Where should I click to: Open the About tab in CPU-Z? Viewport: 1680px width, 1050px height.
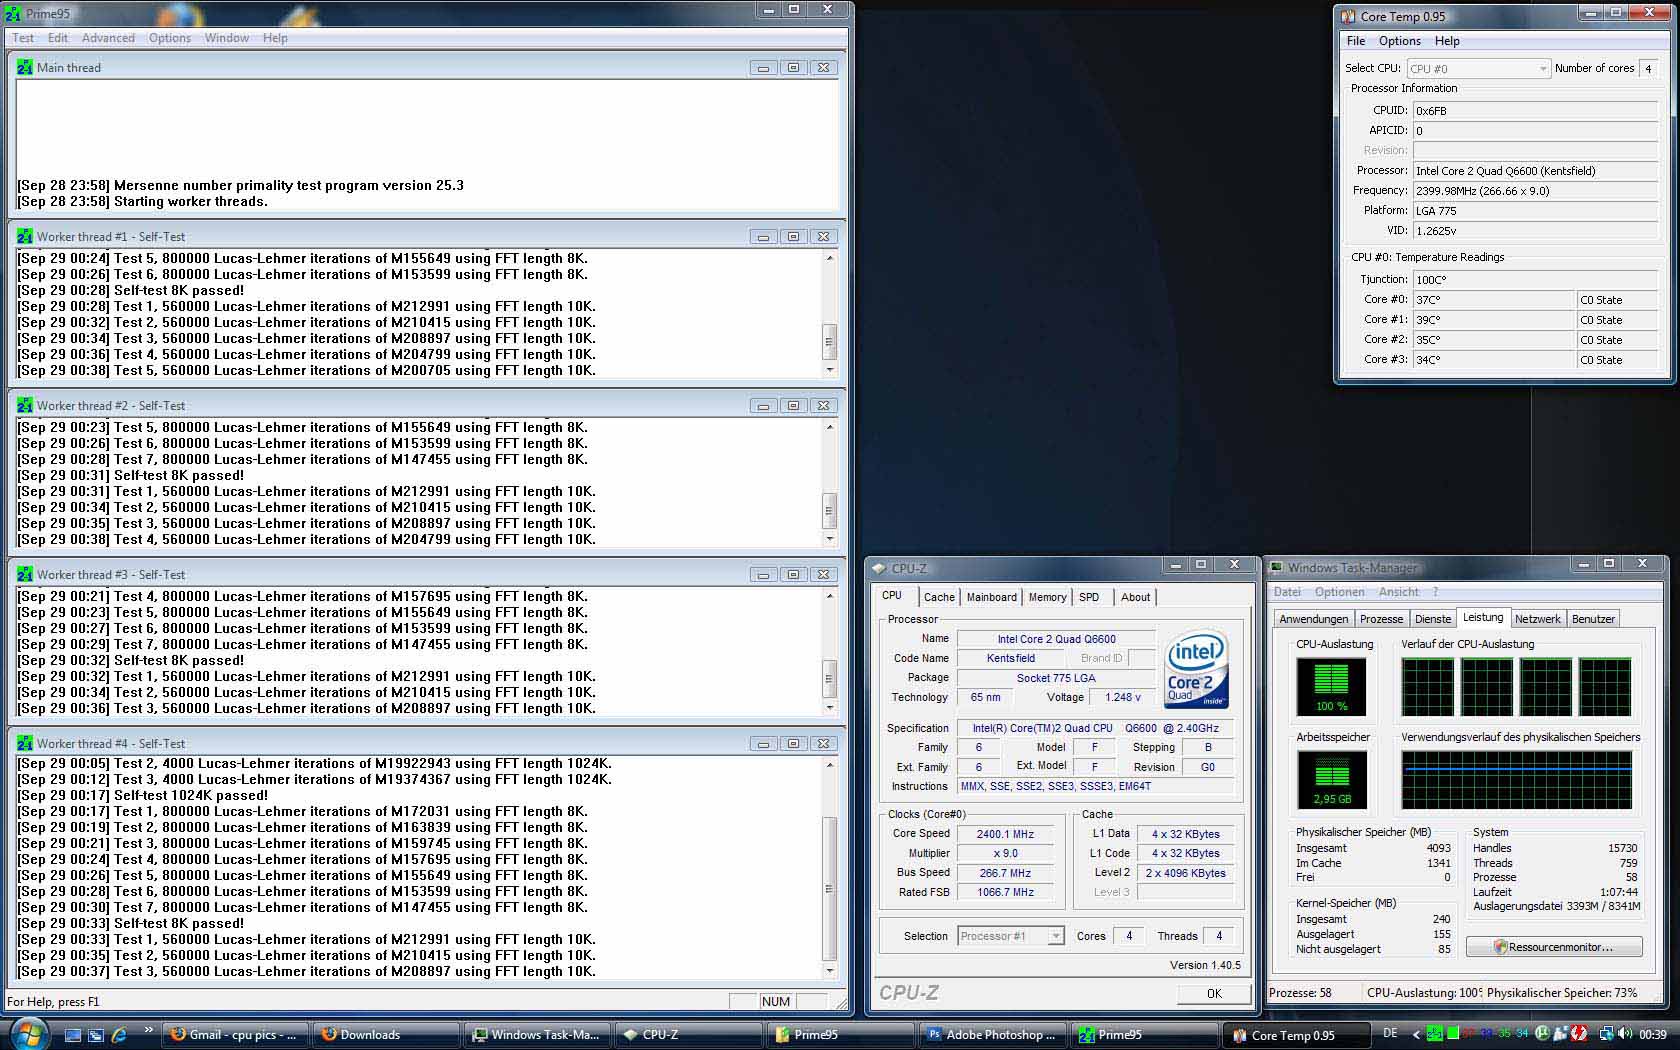coord(1135,597)
